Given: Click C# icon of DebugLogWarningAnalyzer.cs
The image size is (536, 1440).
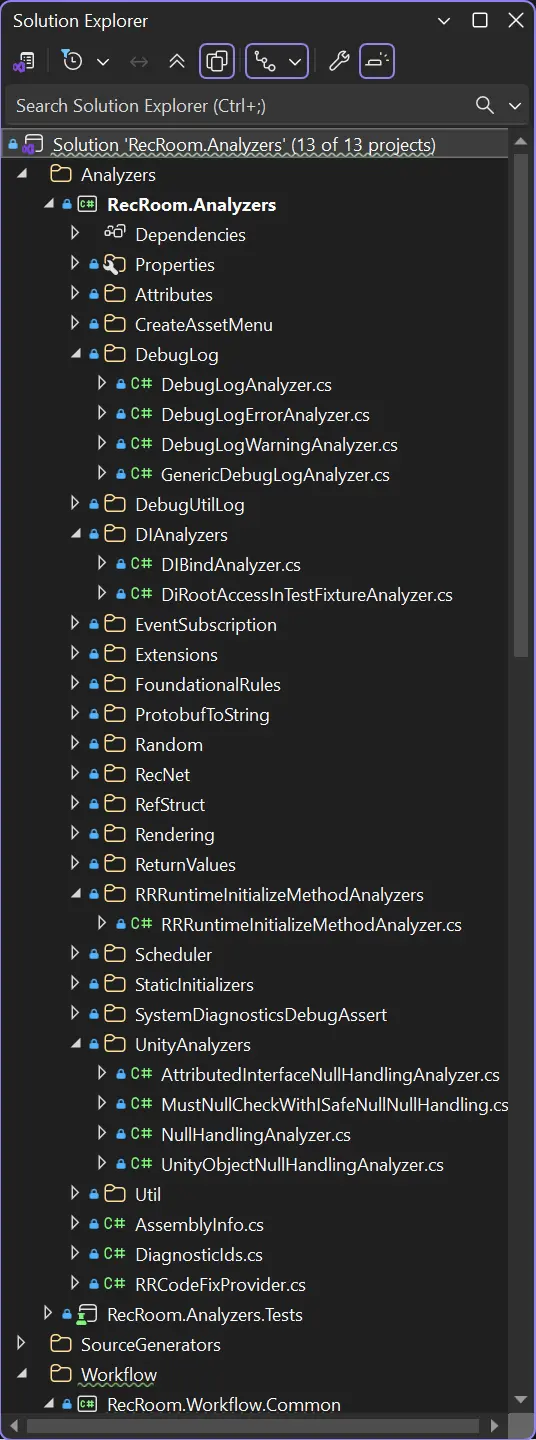Looking at the screenshot, I should coord(141,445).
